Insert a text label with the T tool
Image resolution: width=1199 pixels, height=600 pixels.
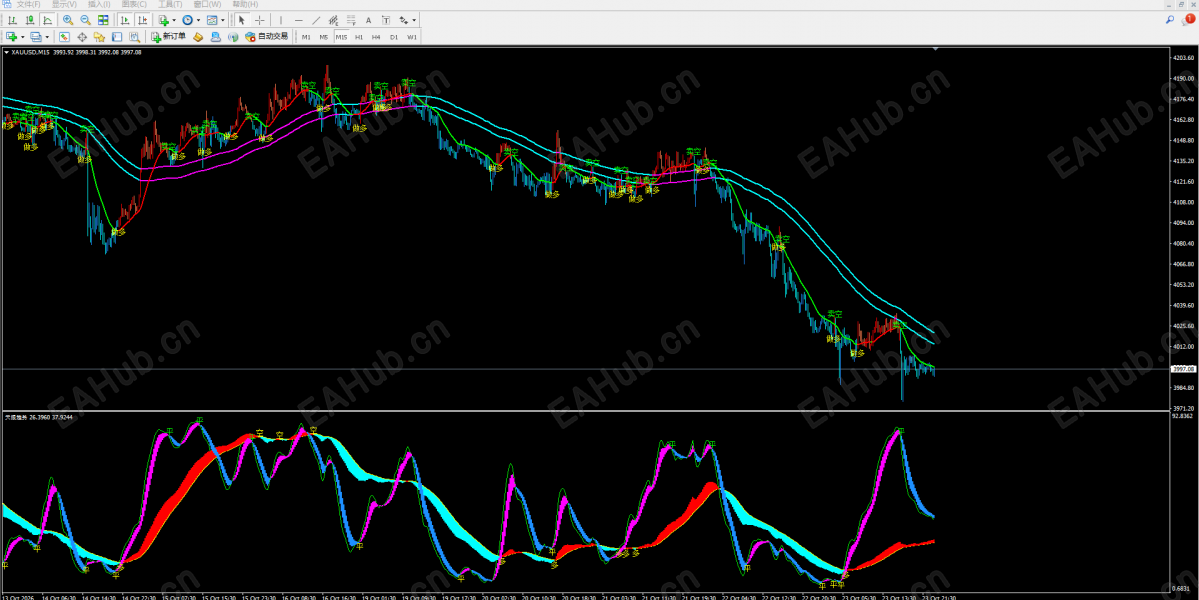pos(385,21)
